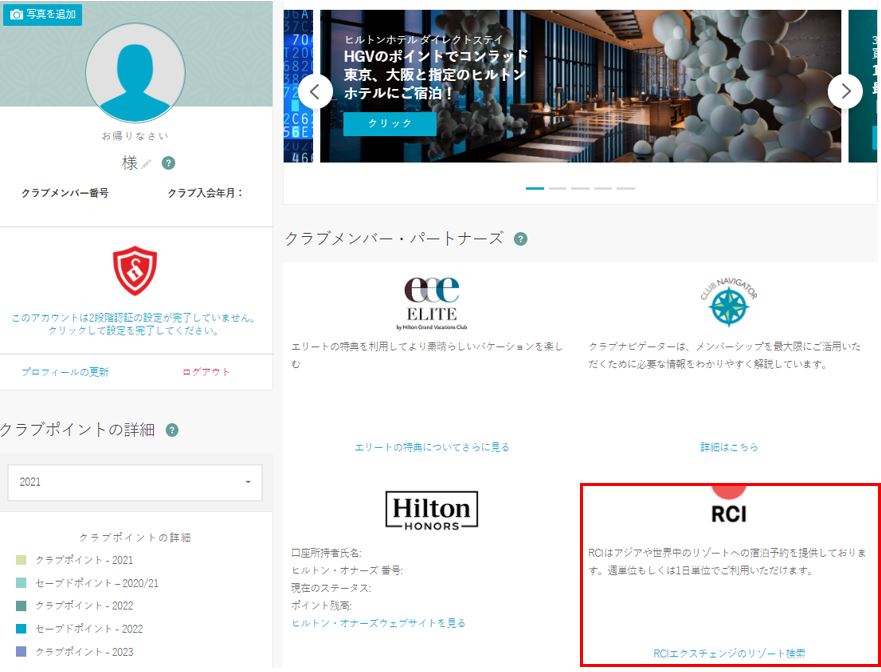This screenshot has height=672, width=881.
Task: Open エリートの特典についてさらに見る link
Action: pos(432,447)
